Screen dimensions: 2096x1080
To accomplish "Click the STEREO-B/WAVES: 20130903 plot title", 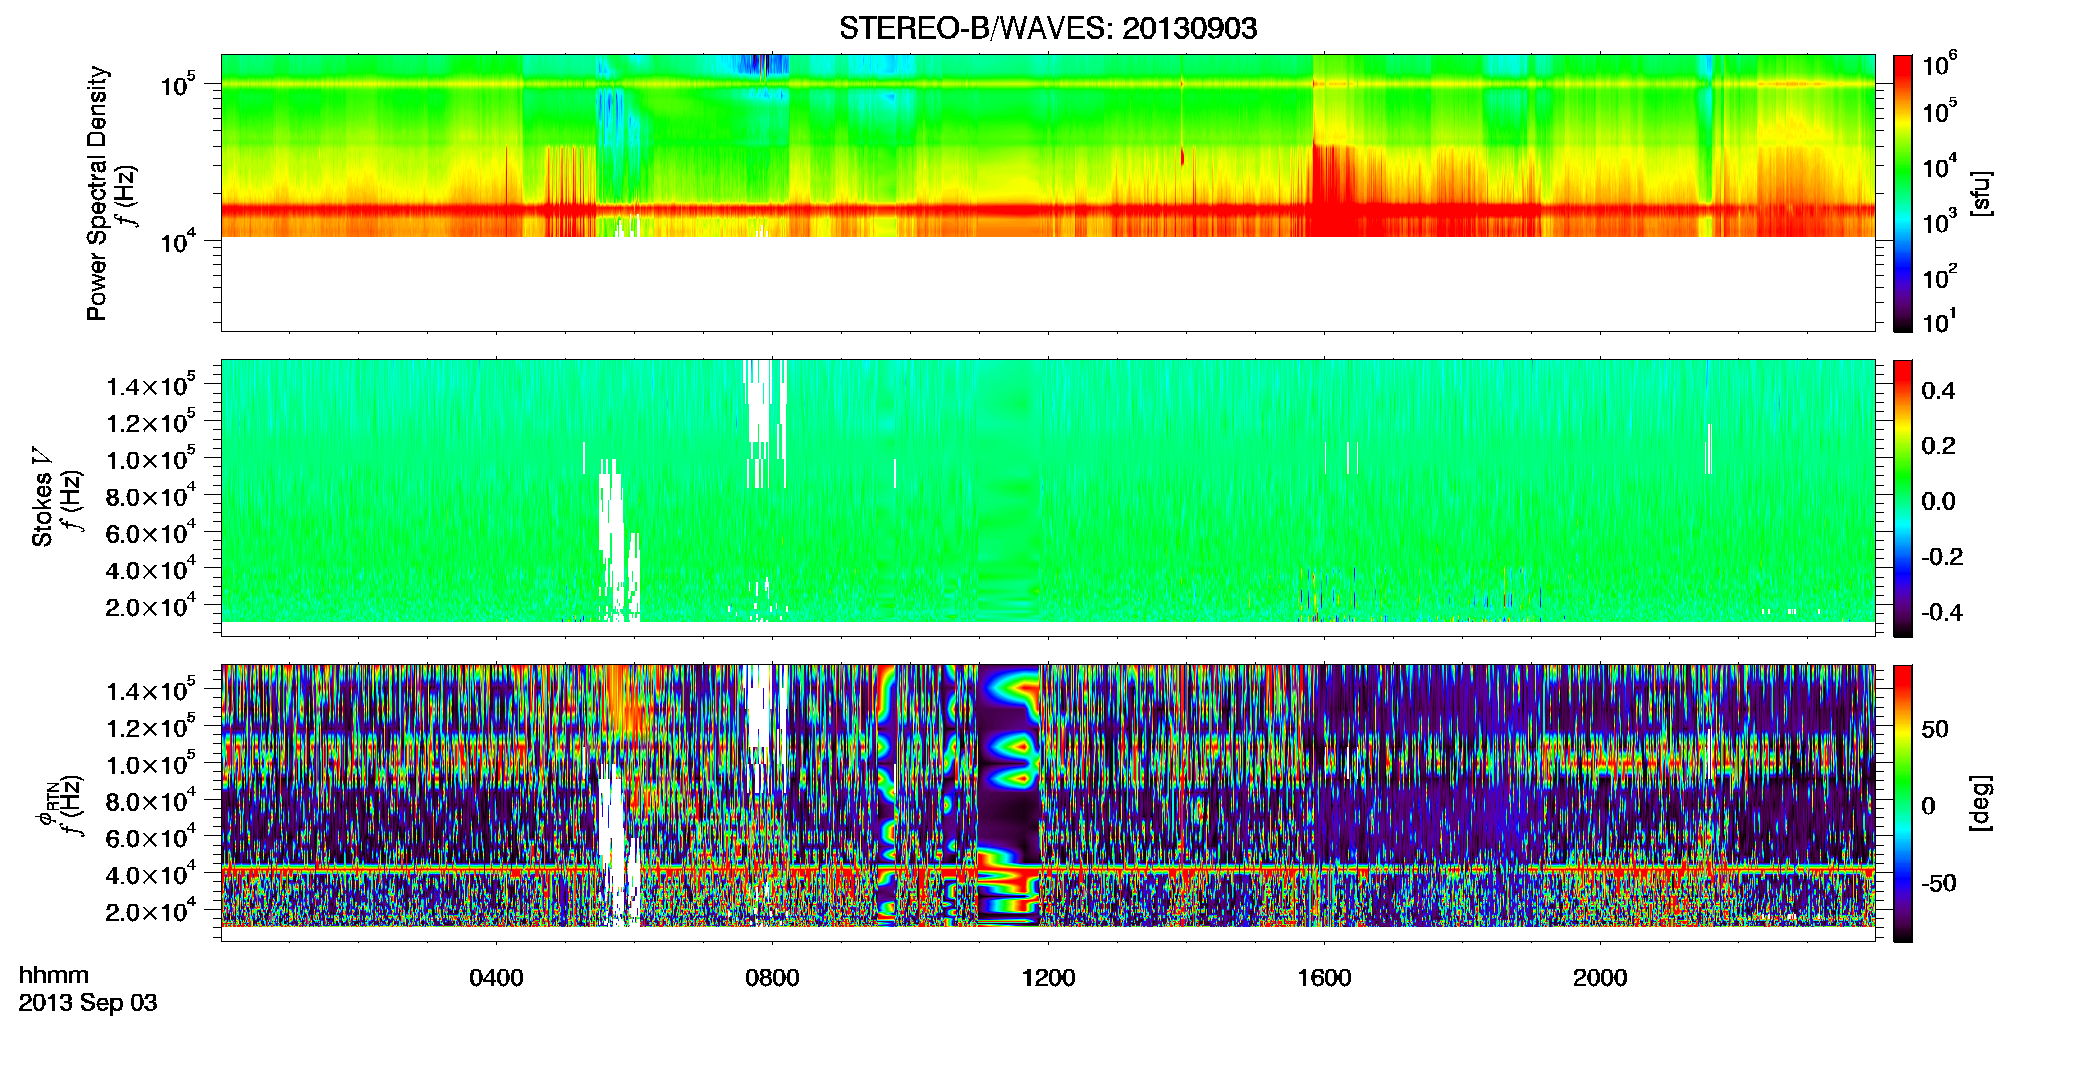I will click(x=1047, y=29).
